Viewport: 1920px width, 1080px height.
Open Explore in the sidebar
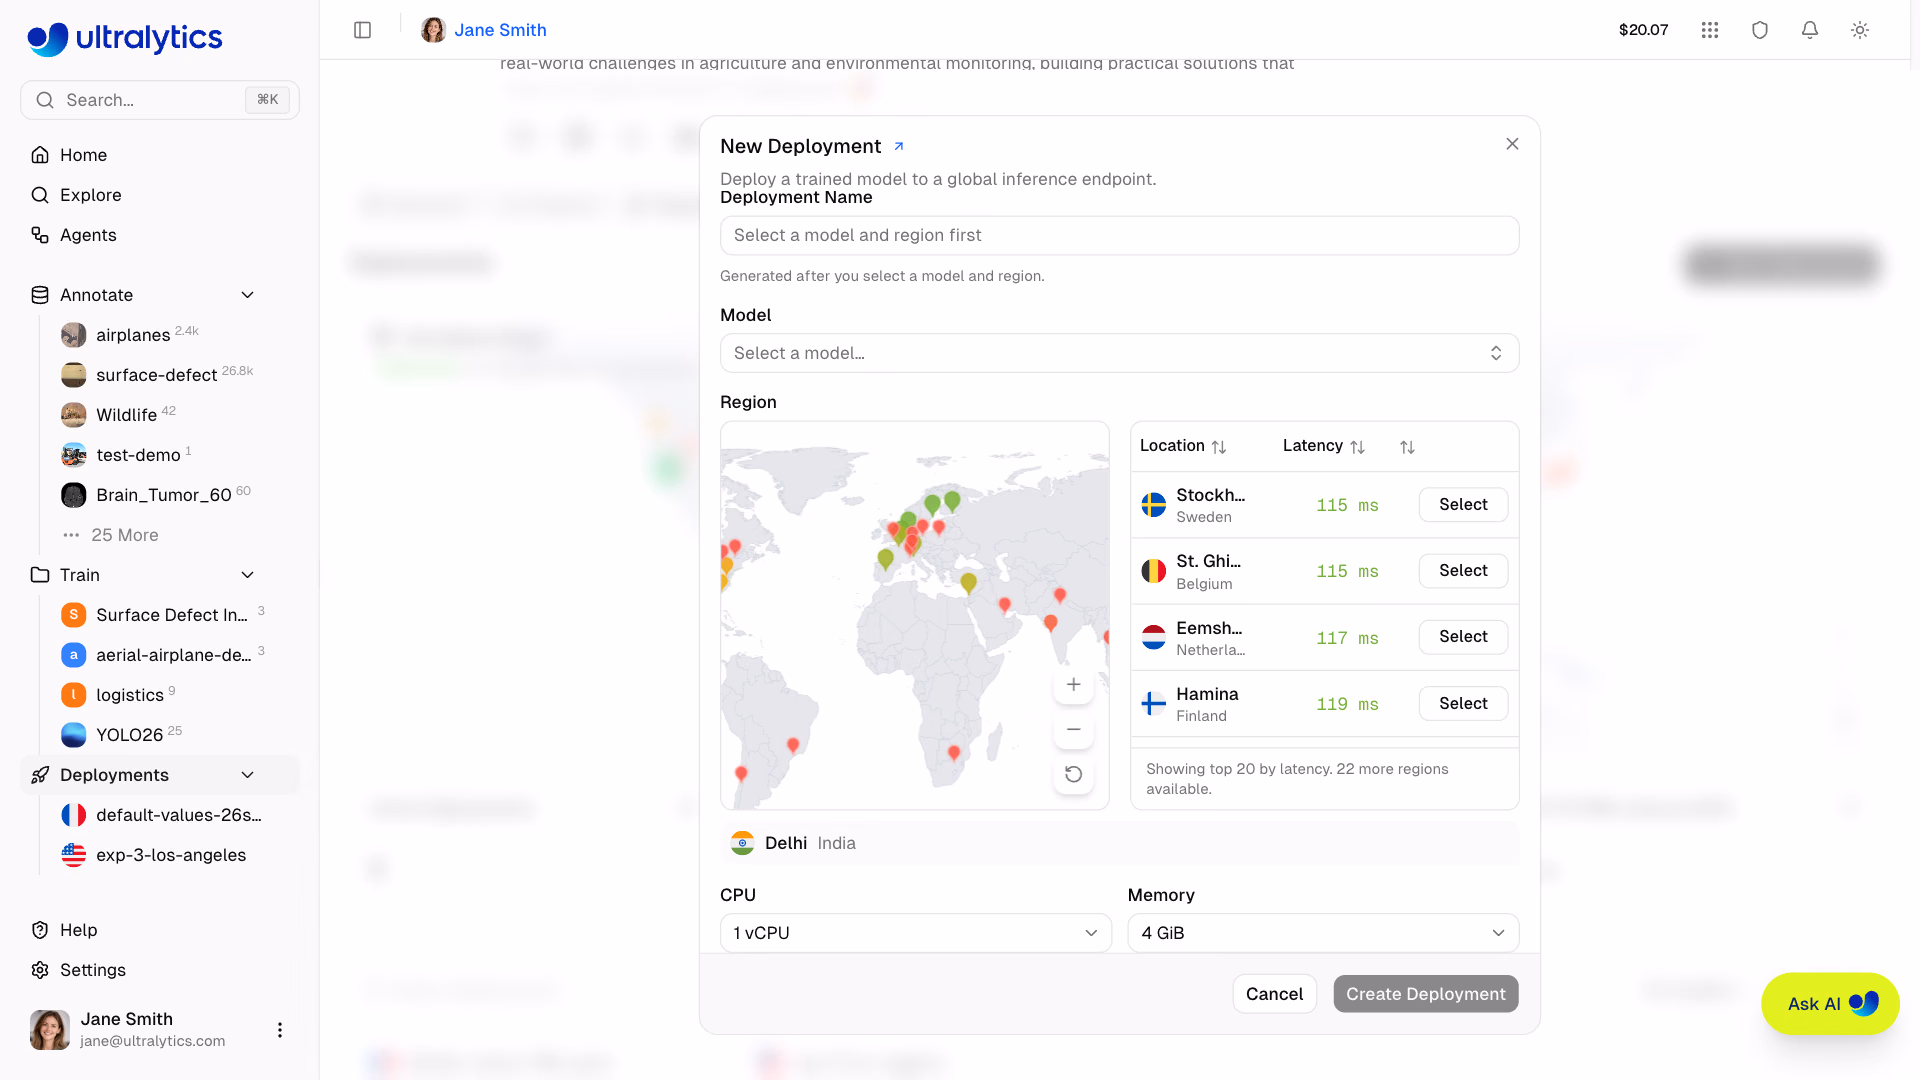pos(160,195)
